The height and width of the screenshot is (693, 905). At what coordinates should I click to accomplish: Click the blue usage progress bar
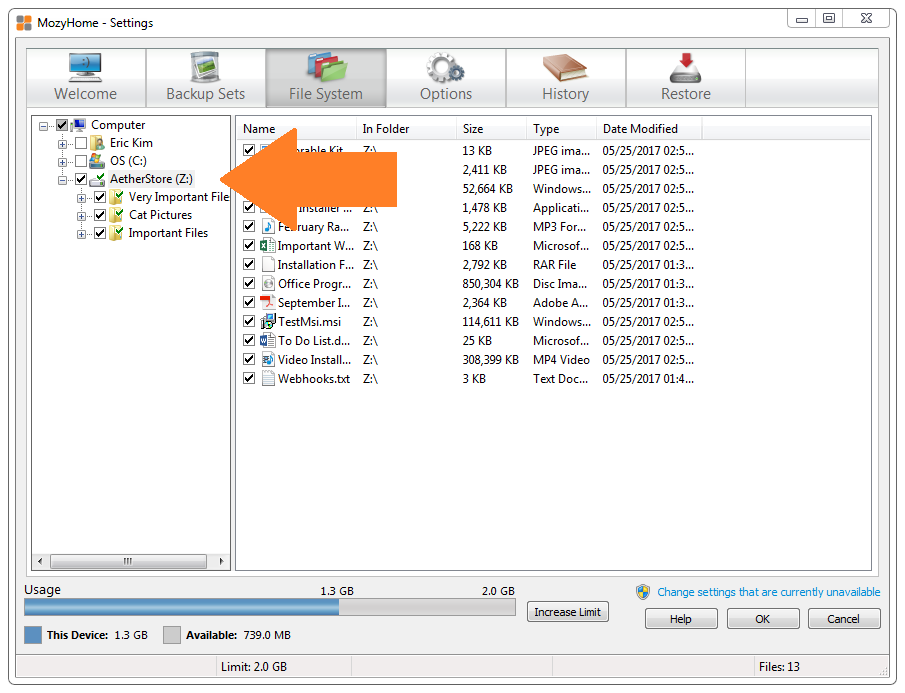[x=181, y=607]
